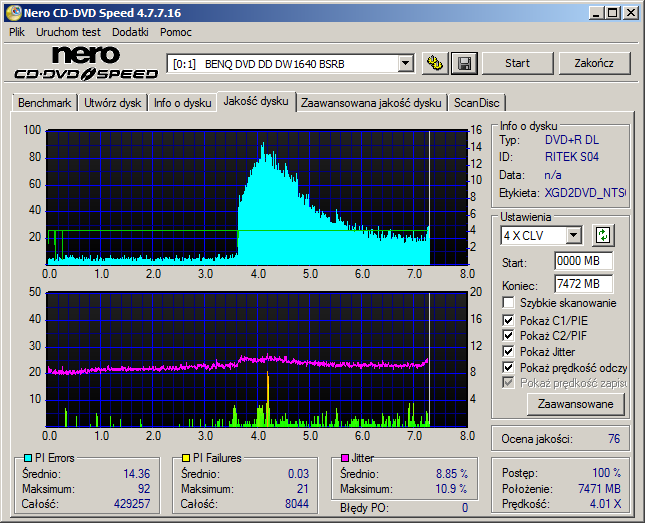Click the magenta Jitter legend swatch
This screenshot has width=645, height=523.
(x=345, y=458)
